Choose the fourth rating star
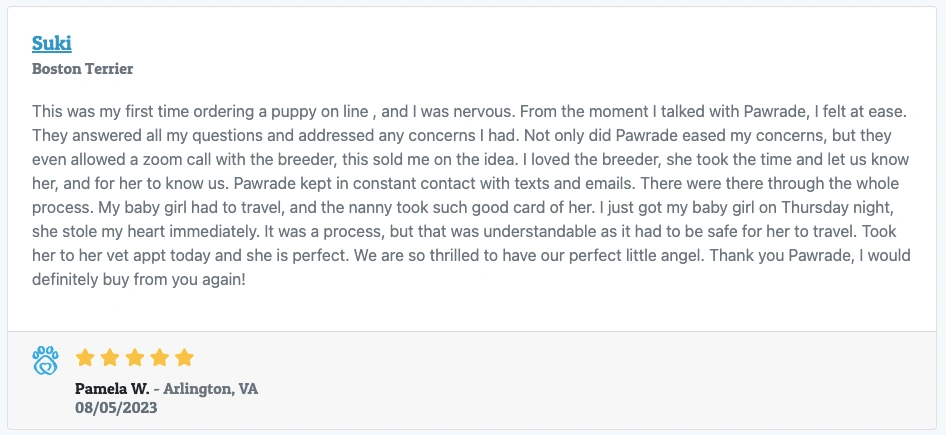946x435 pixels. click(x=160, y=358)
